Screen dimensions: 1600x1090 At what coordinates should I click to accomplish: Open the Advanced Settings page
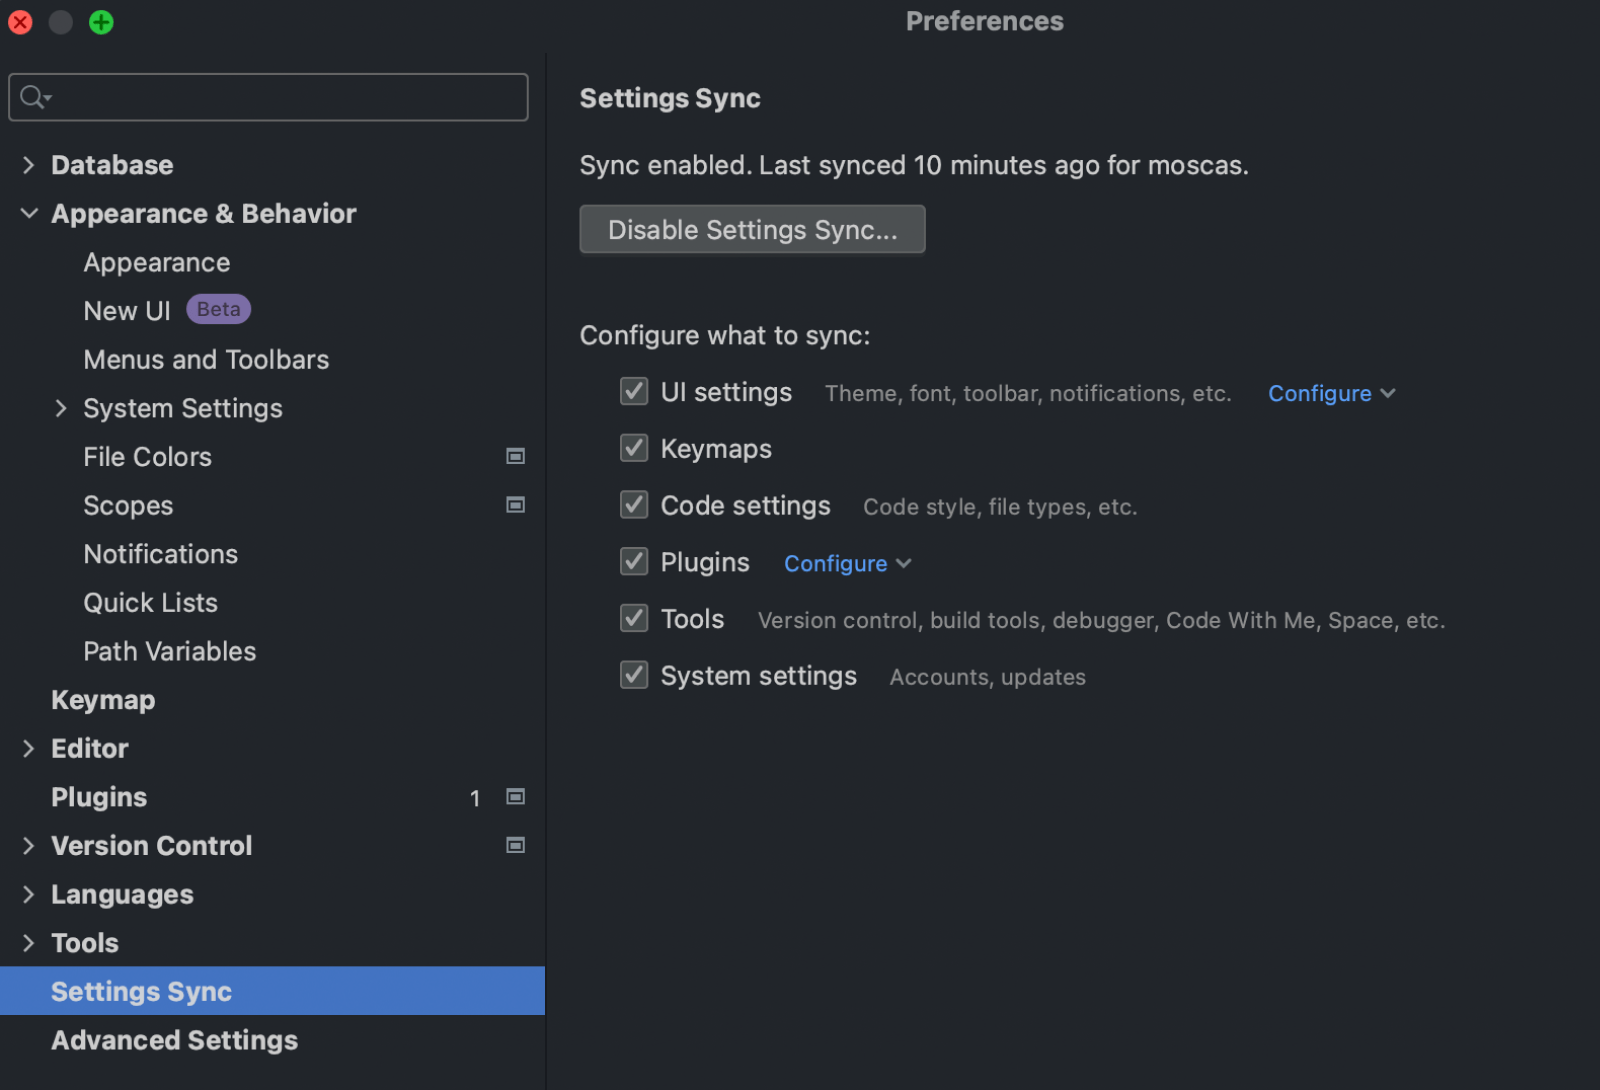tap(175, 1040)
